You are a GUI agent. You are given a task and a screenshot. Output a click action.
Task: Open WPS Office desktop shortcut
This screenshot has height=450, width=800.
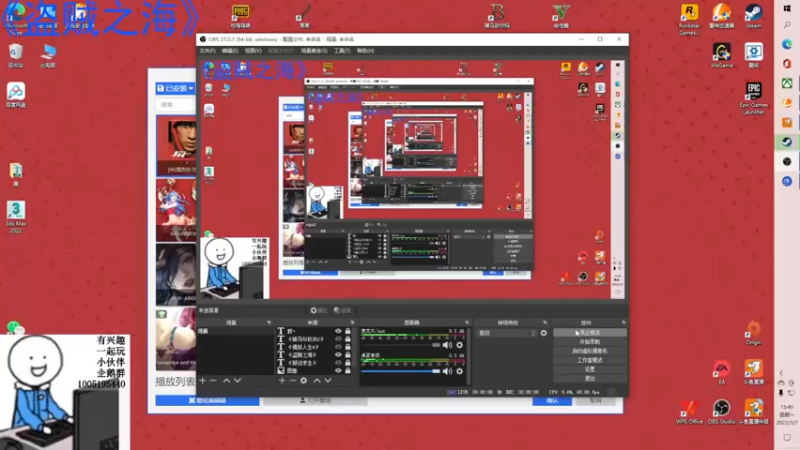(689, 412)
